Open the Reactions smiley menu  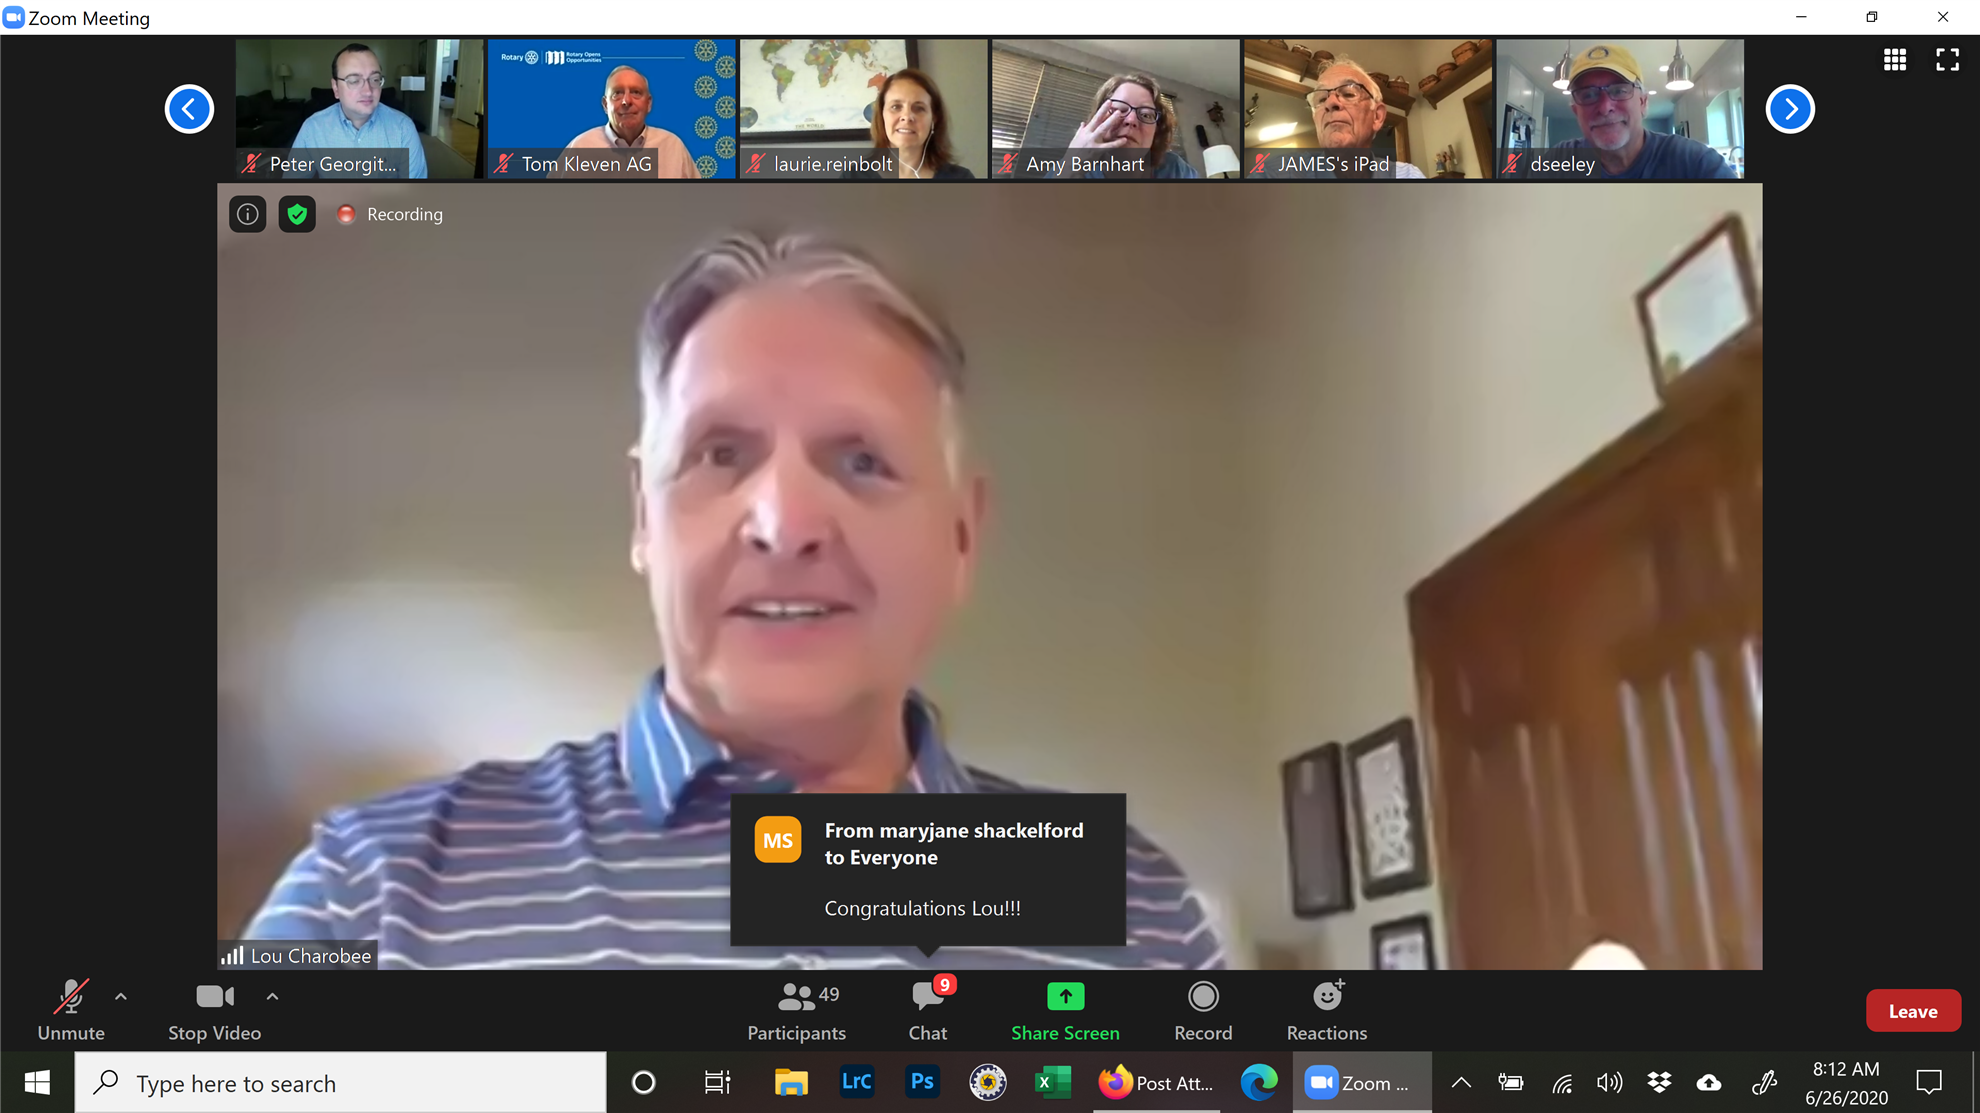pos(1326,1009)
